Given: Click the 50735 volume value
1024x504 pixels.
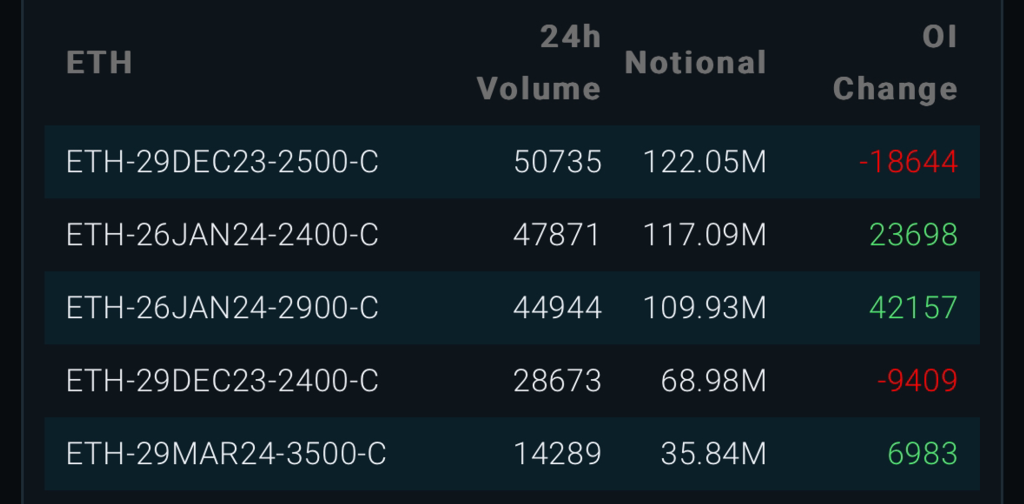Looking at the screenshot, I should [x=557, y=162].
